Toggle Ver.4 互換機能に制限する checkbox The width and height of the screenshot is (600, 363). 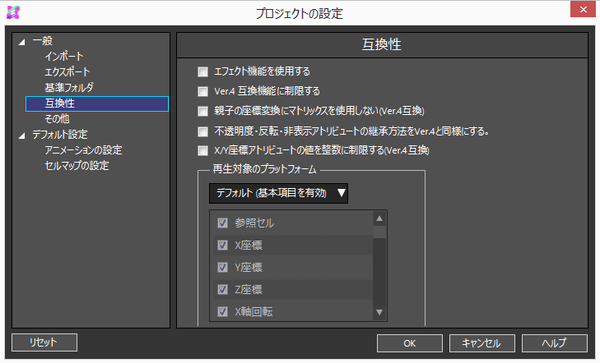coord(203,91)
